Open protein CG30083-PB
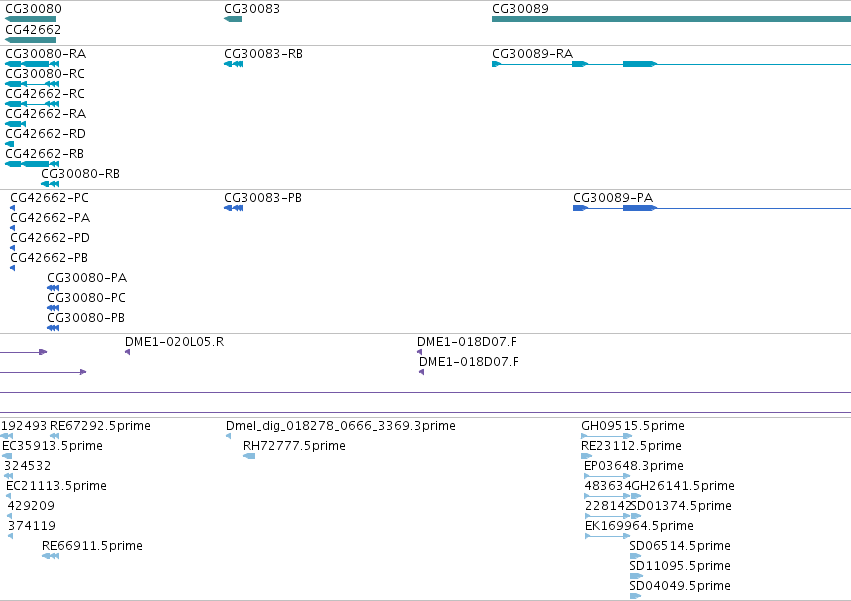Screen dimensions: 851x601 pyautogui.click(x=263, y=198)
